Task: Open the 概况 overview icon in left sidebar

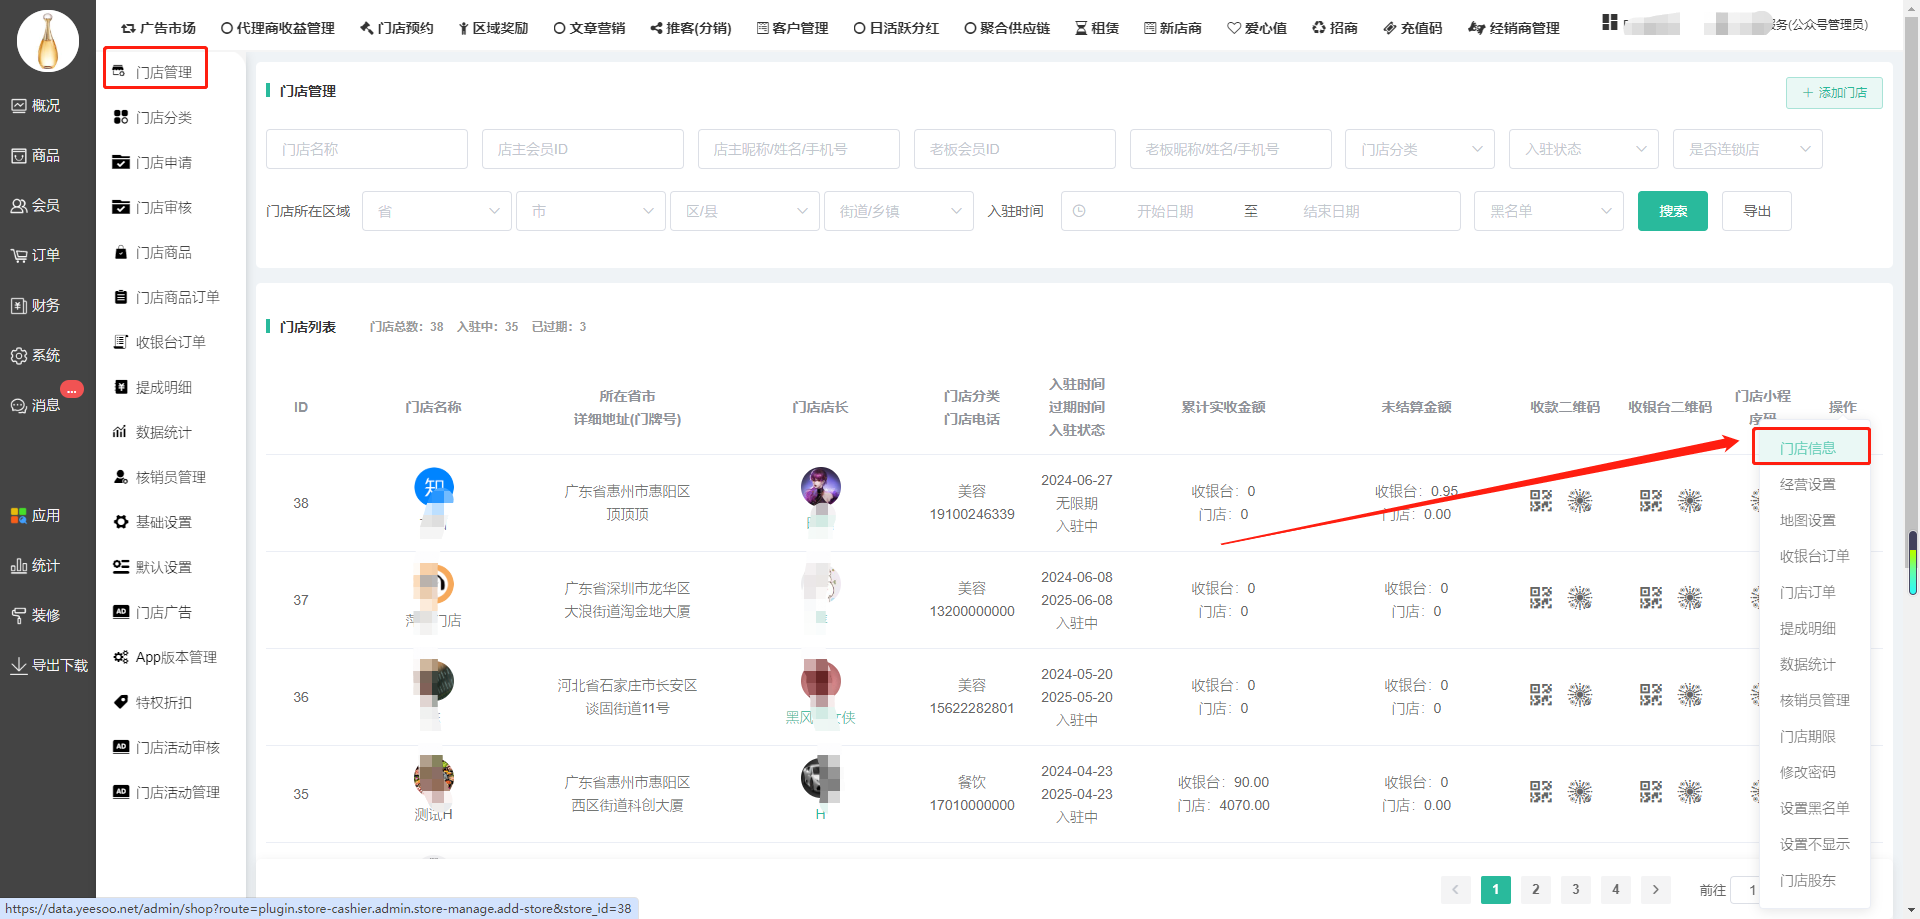Action: (19, 106)
